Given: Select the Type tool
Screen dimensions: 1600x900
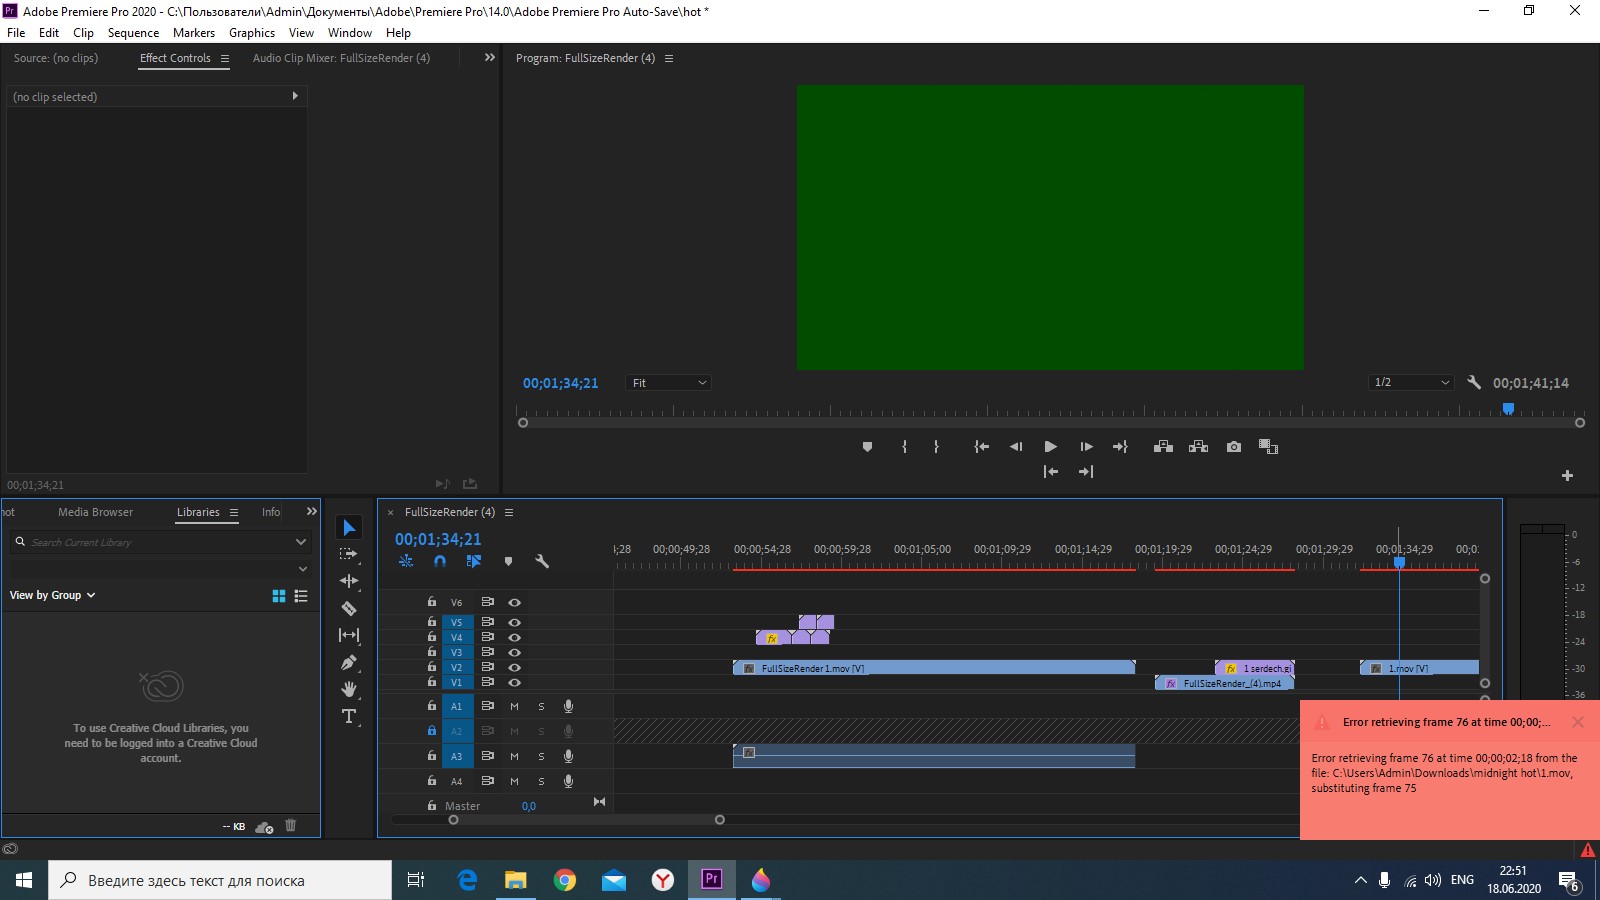Looking at the screenshot, I should (x=349, y=716).
